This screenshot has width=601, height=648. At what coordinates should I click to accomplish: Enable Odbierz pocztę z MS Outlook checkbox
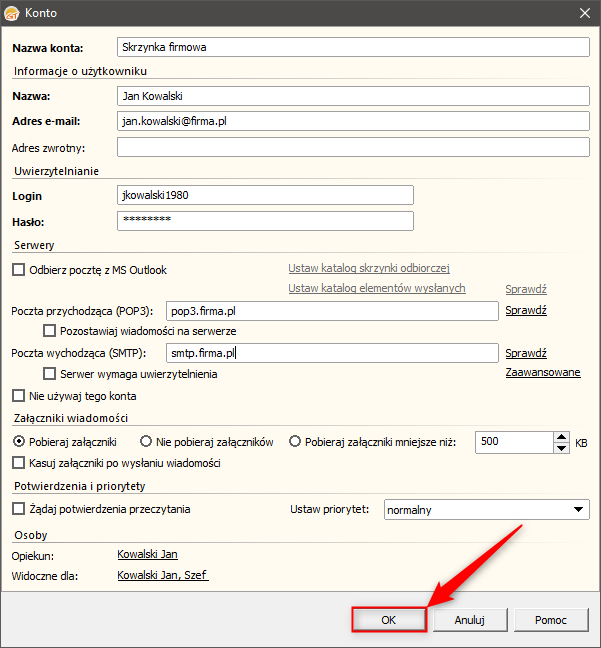coord(19,270)
